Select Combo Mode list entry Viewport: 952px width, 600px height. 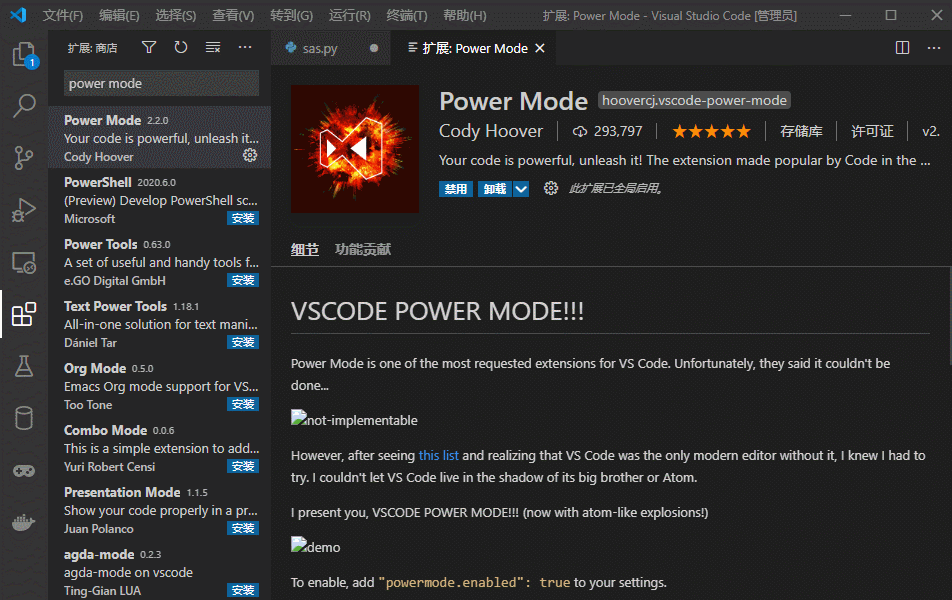pyautogui.click(x=160, y=448)
